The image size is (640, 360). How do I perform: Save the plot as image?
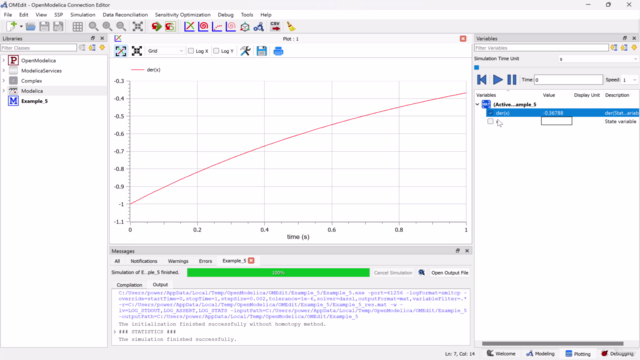click(x=262, y=51)
